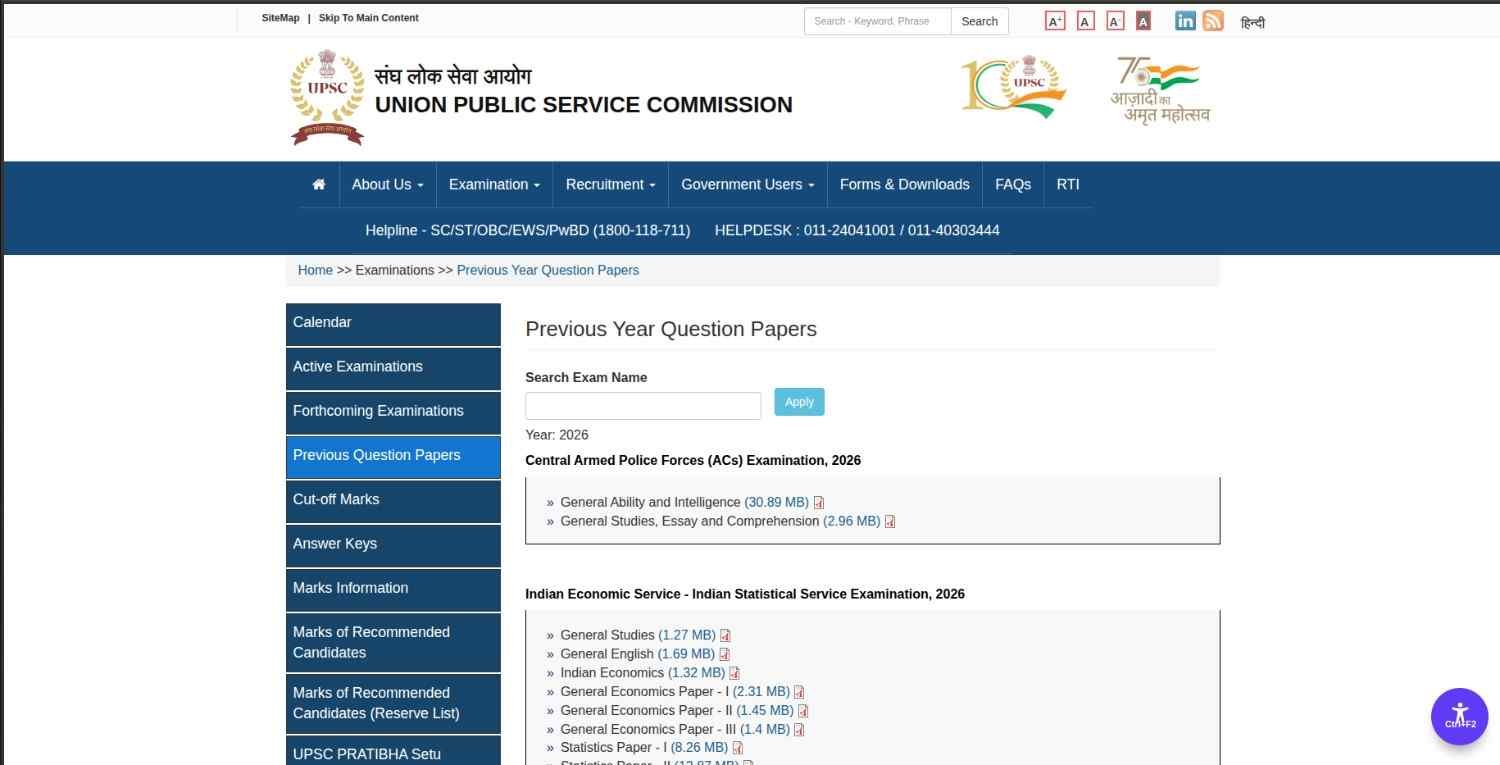Decrease font size with A- icon

(1115, 21)
